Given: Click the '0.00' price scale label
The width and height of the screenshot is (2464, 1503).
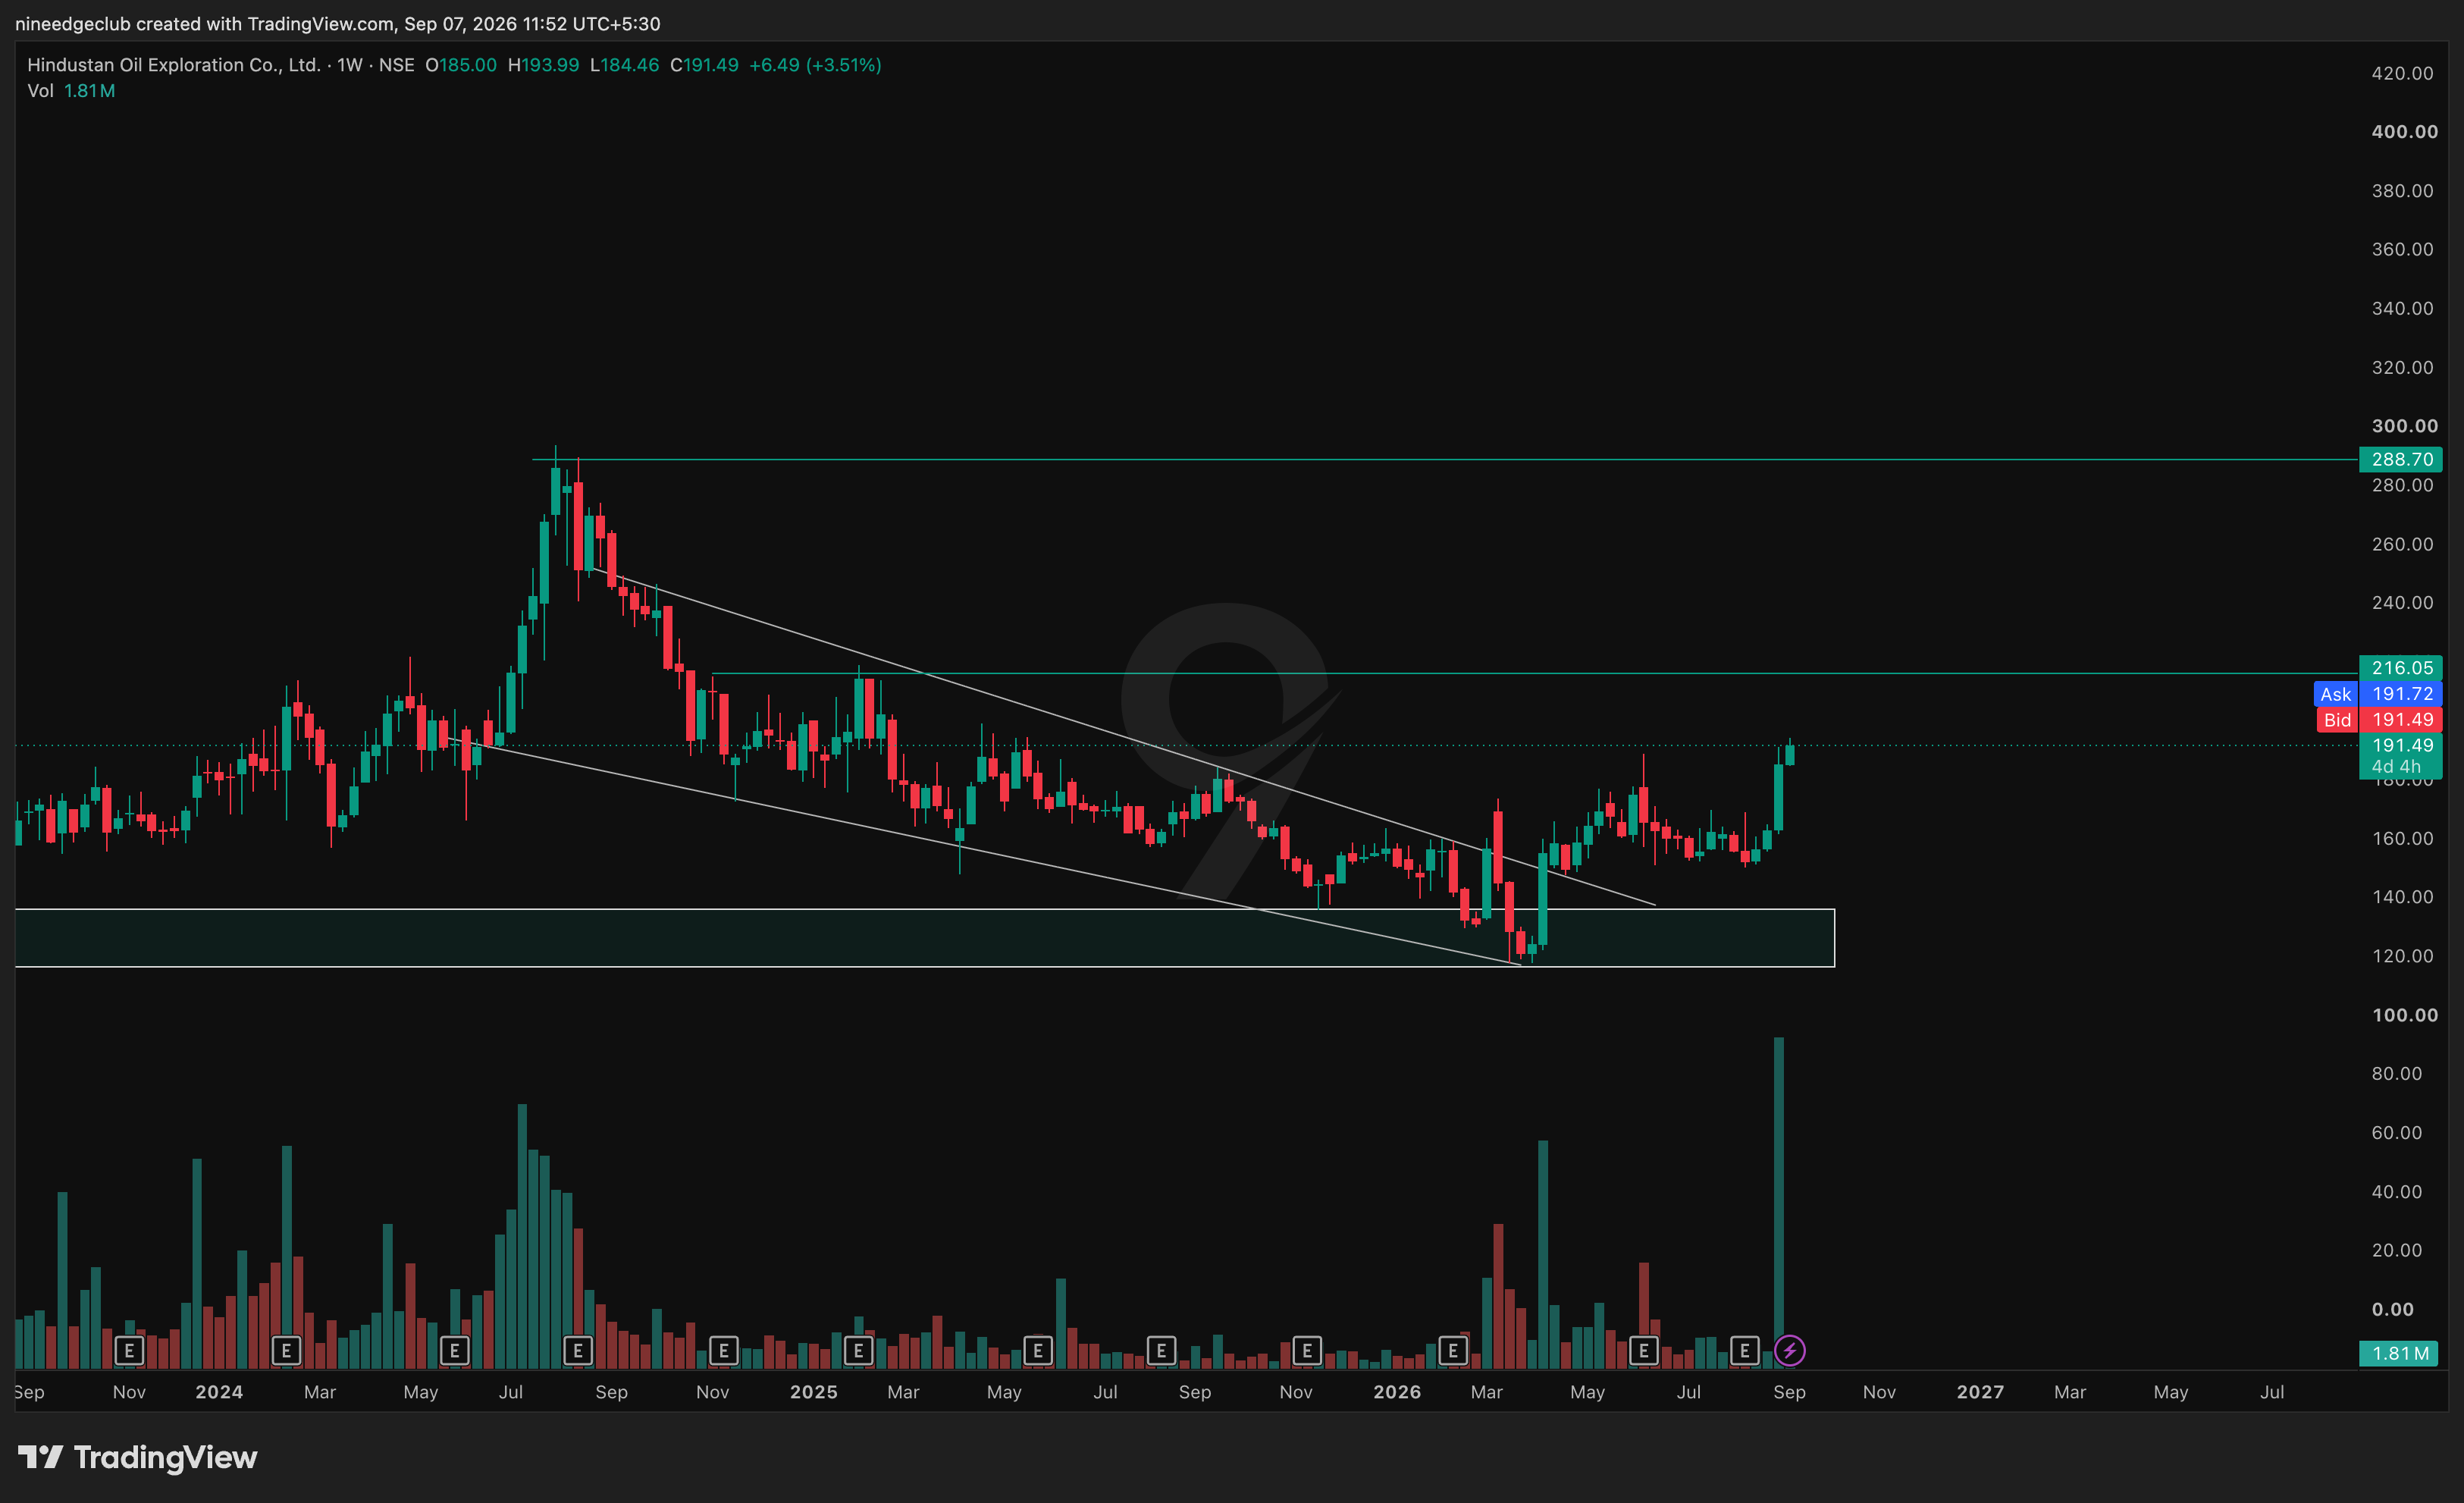Looking at the screenshot, I should tap(2392, 1308).
